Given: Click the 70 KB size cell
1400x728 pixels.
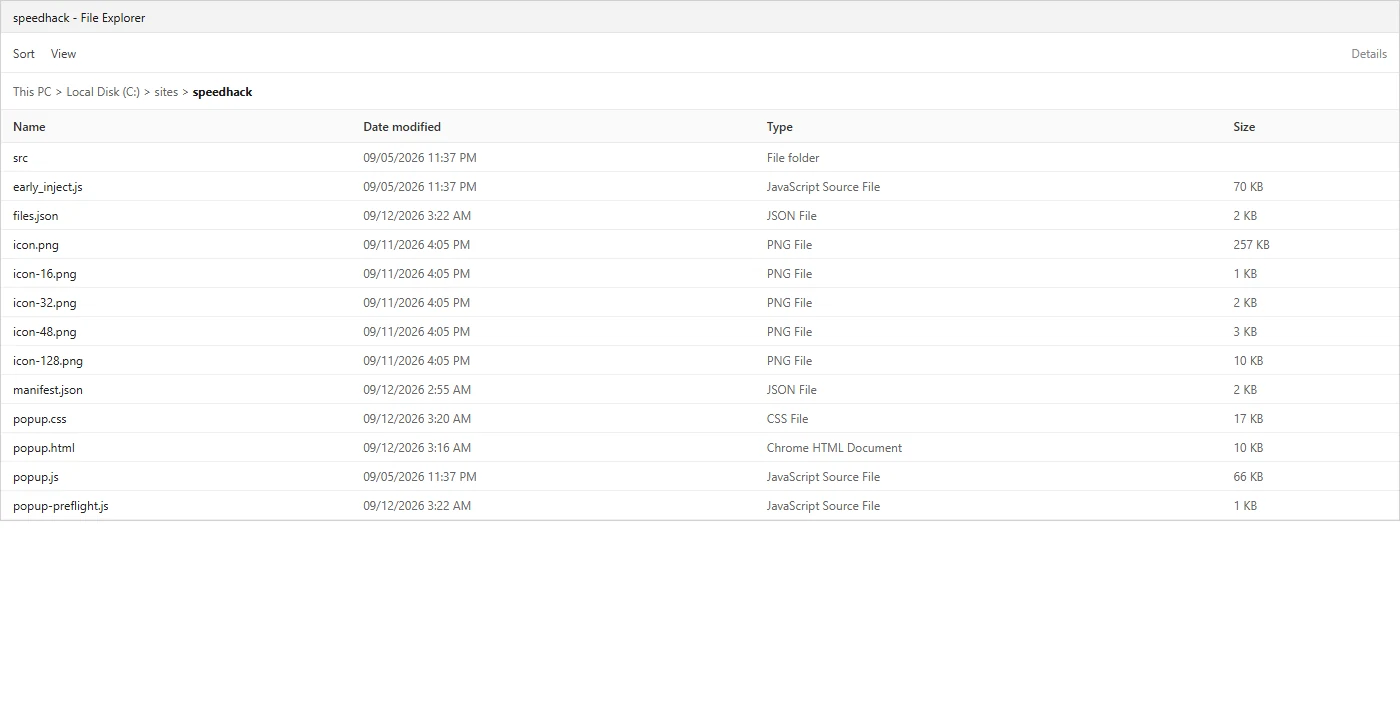Looking at the screenshot, I should pyautogui.click(x=1248, y=187).
